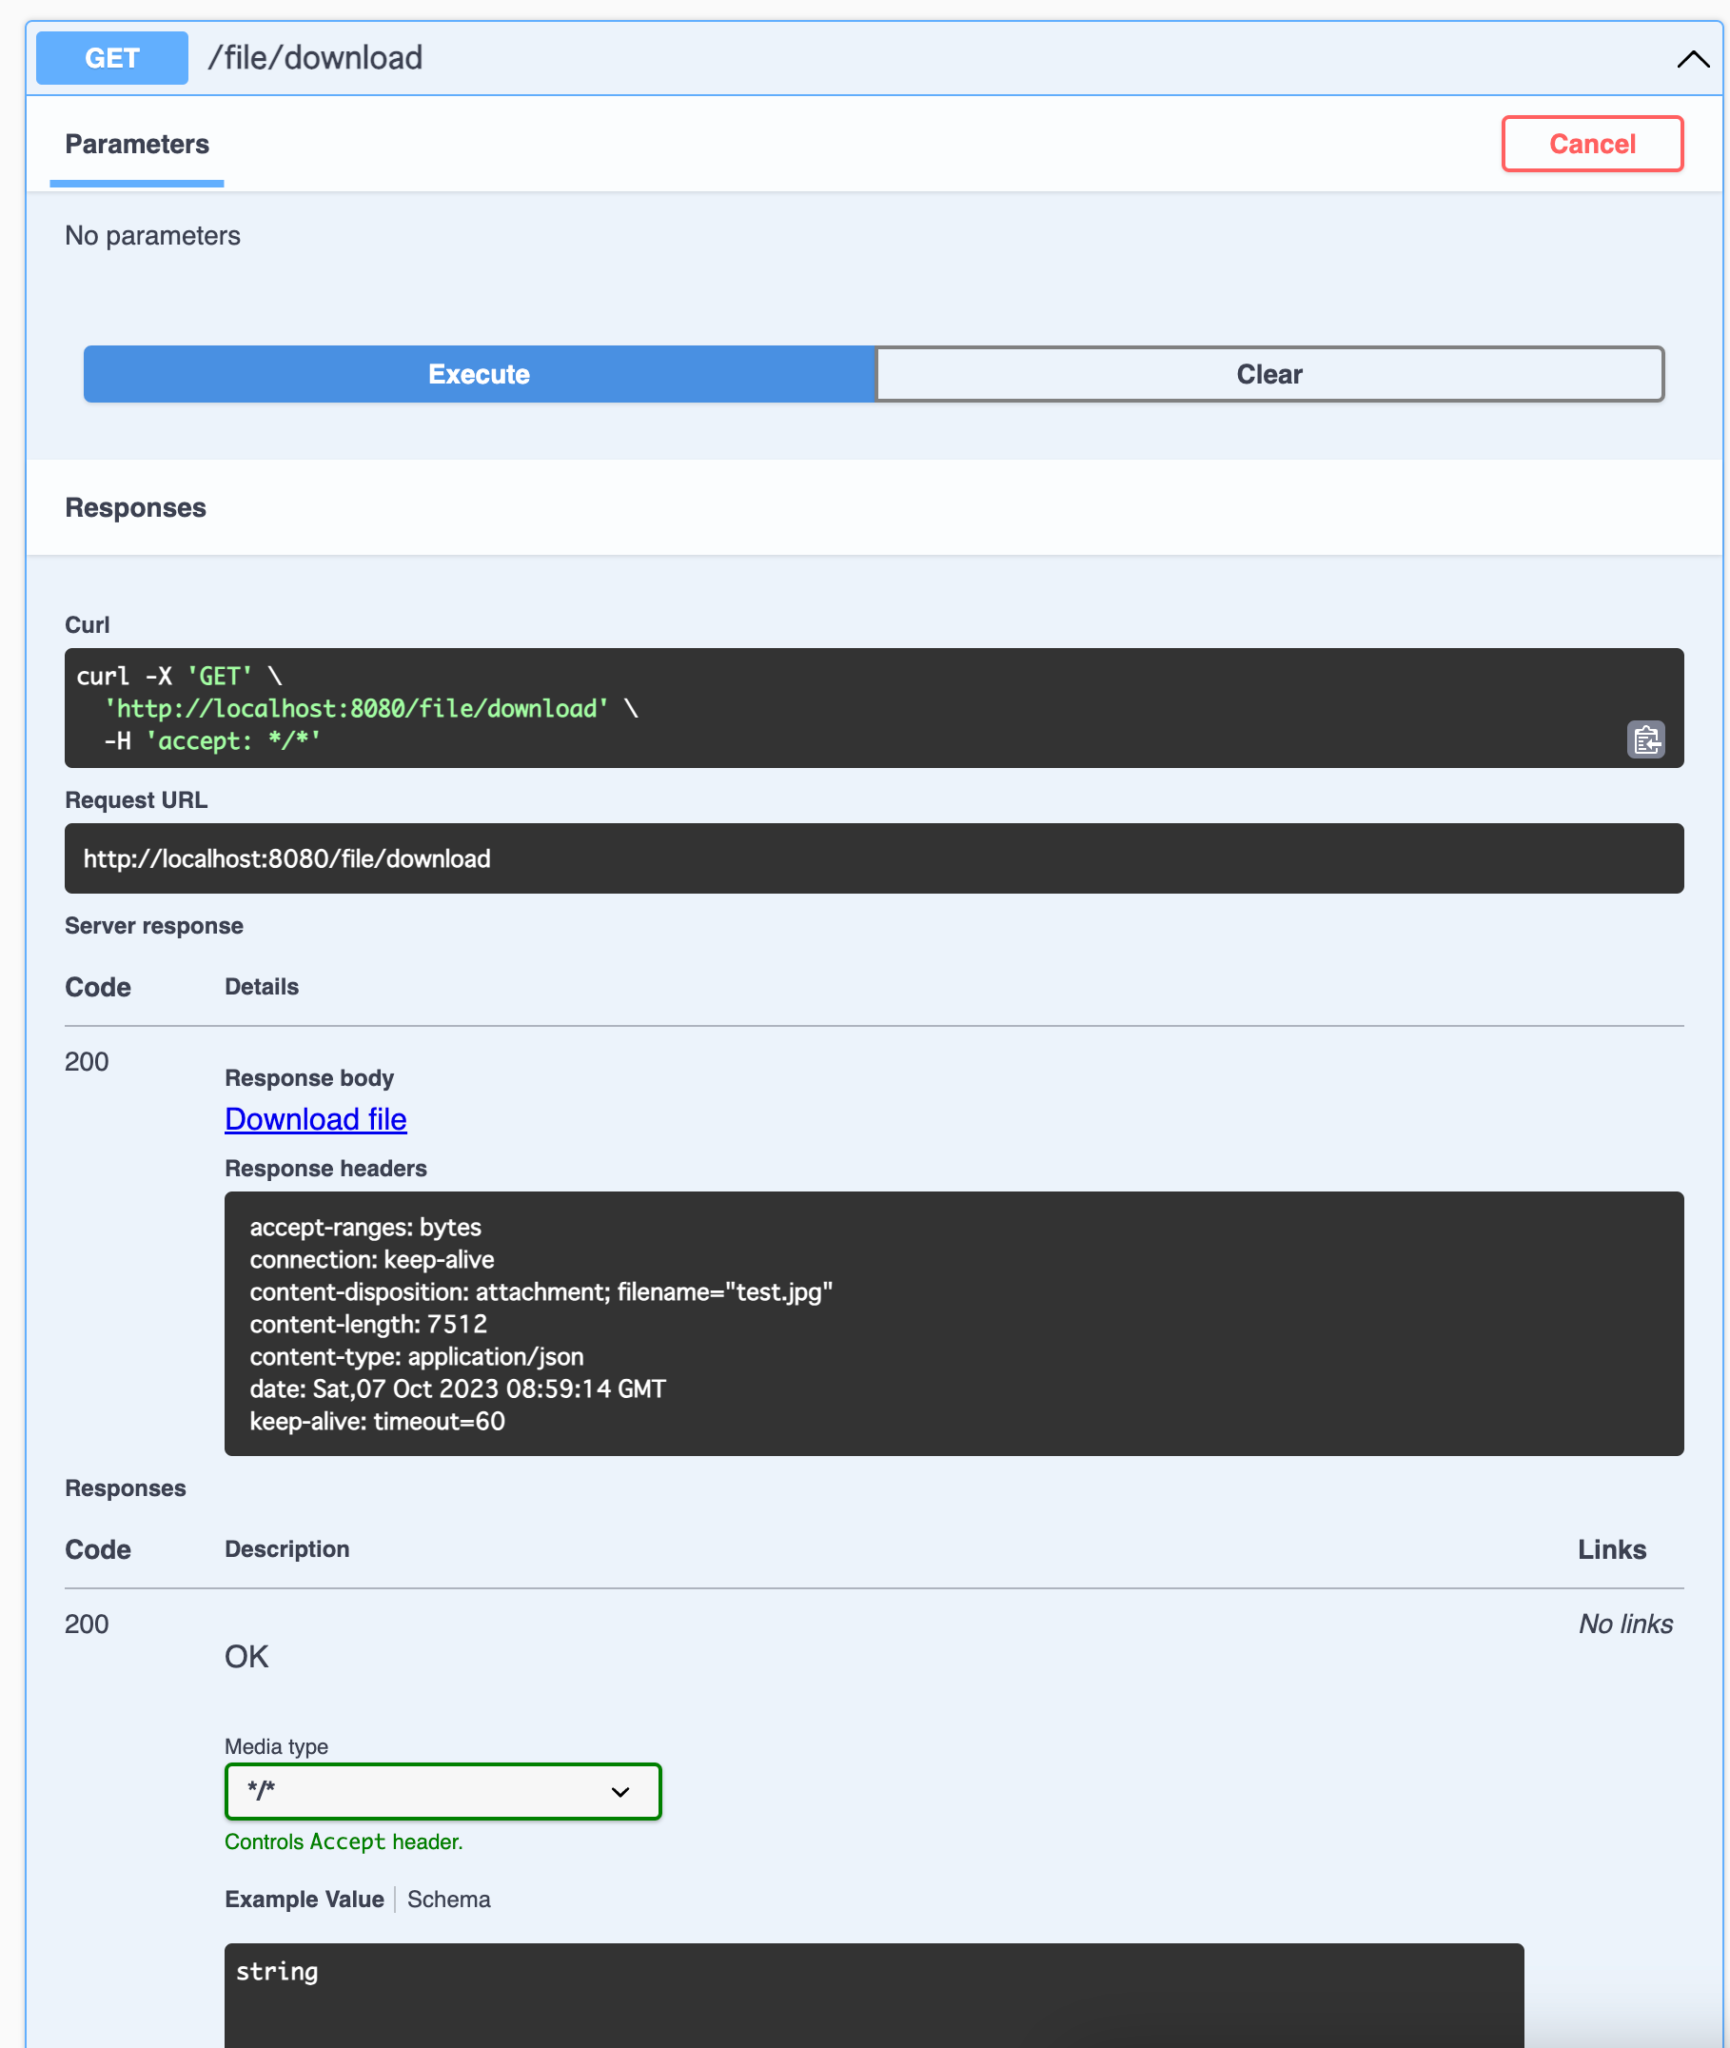Screen dimensions: 1730x2048
Task: Click the GET method badge
Action: coord(111,57)
